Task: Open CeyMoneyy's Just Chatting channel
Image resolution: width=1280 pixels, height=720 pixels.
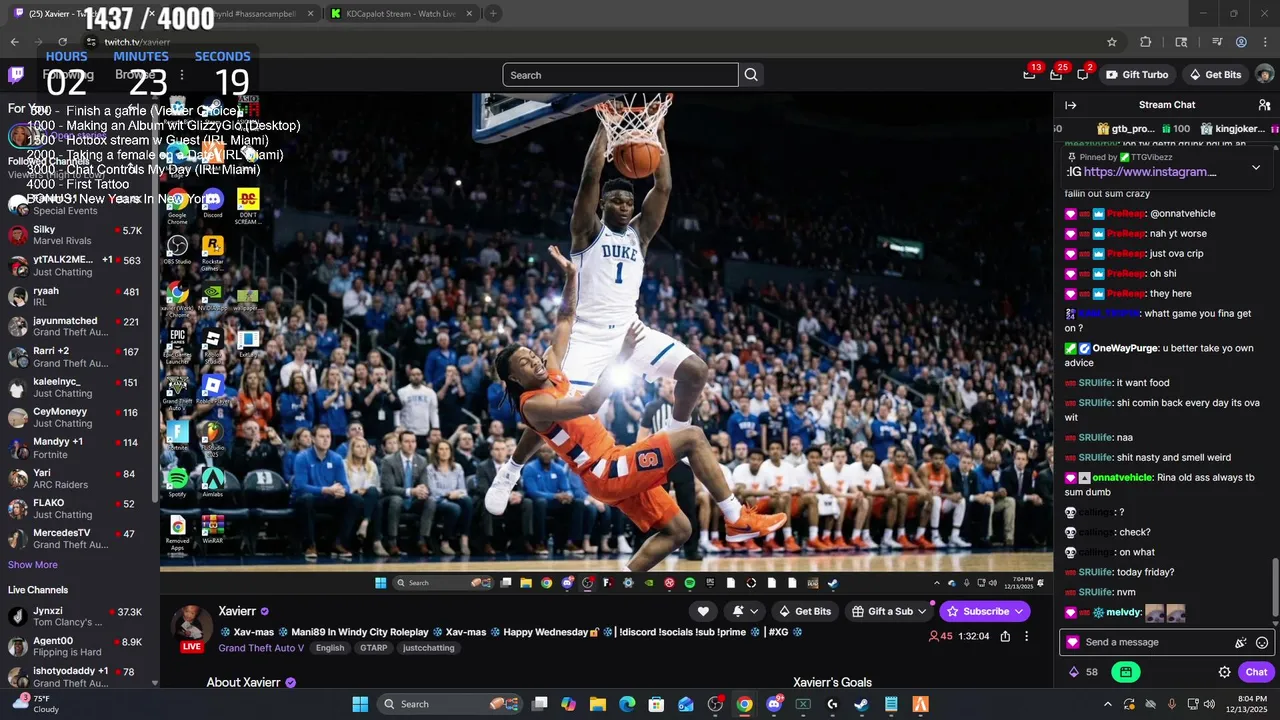Action: tap(78, 418)
